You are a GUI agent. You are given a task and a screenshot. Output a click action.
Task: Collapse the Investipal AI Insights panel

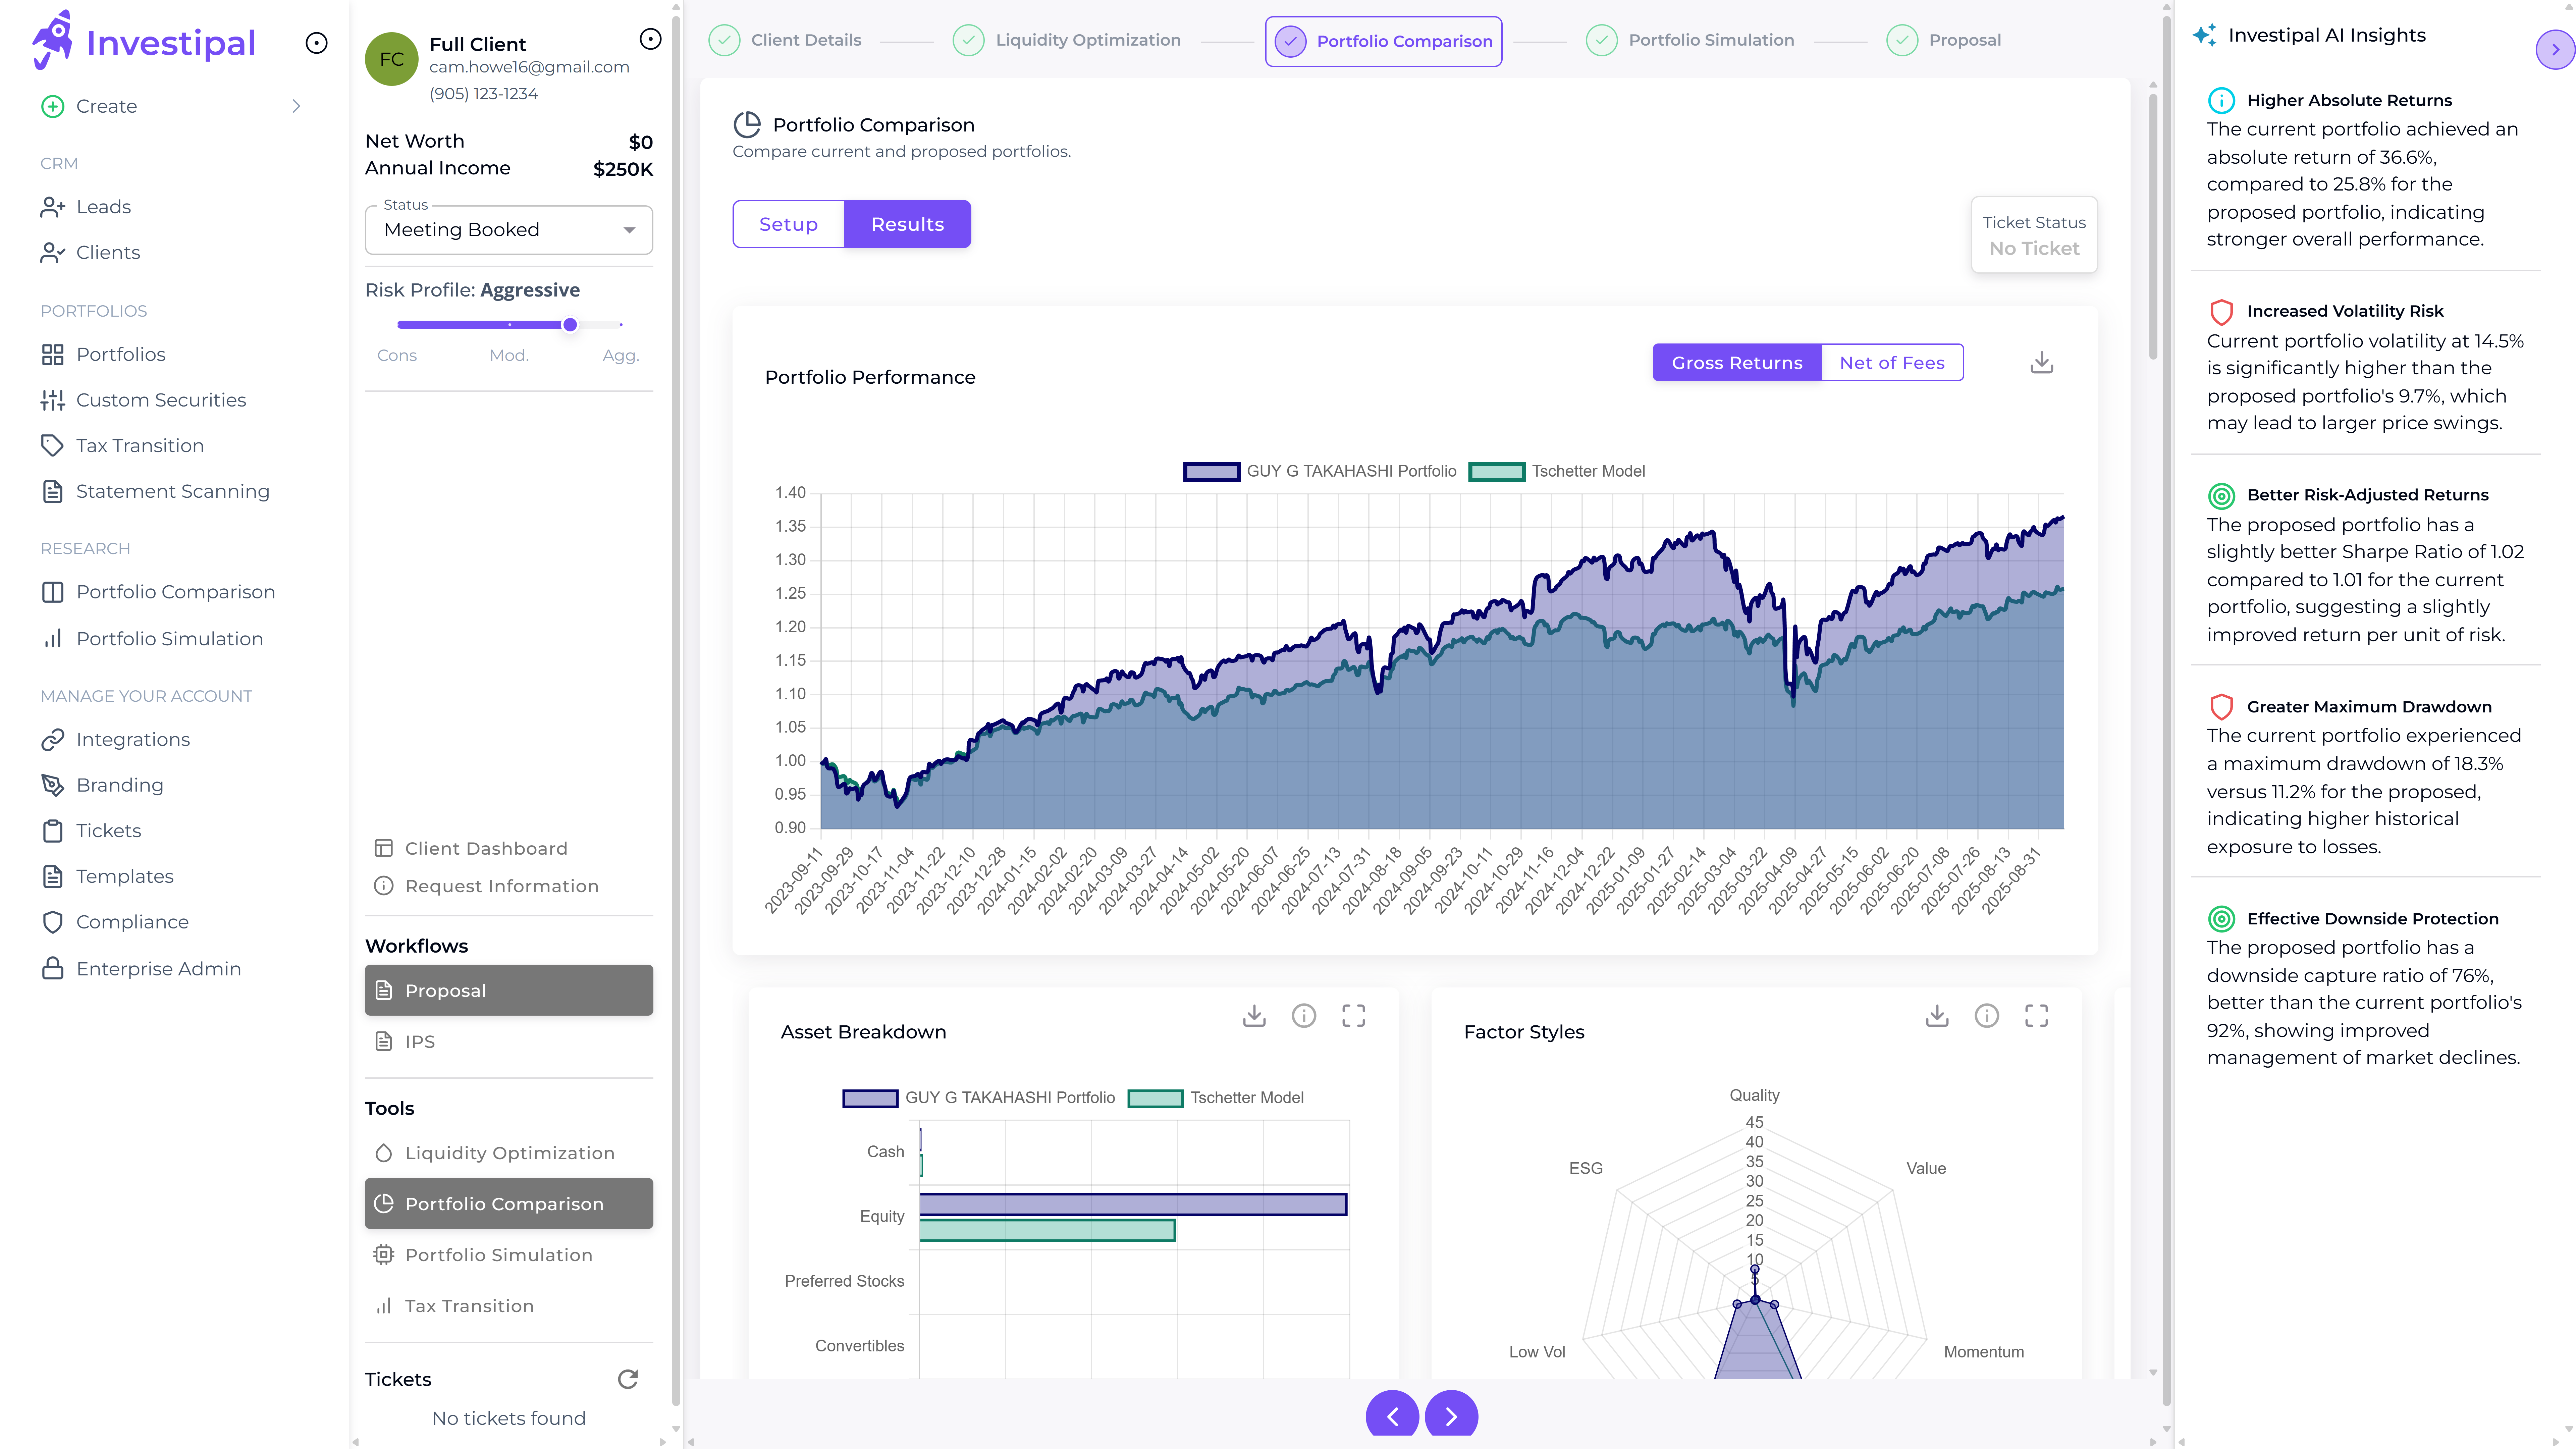[2556, 48]
